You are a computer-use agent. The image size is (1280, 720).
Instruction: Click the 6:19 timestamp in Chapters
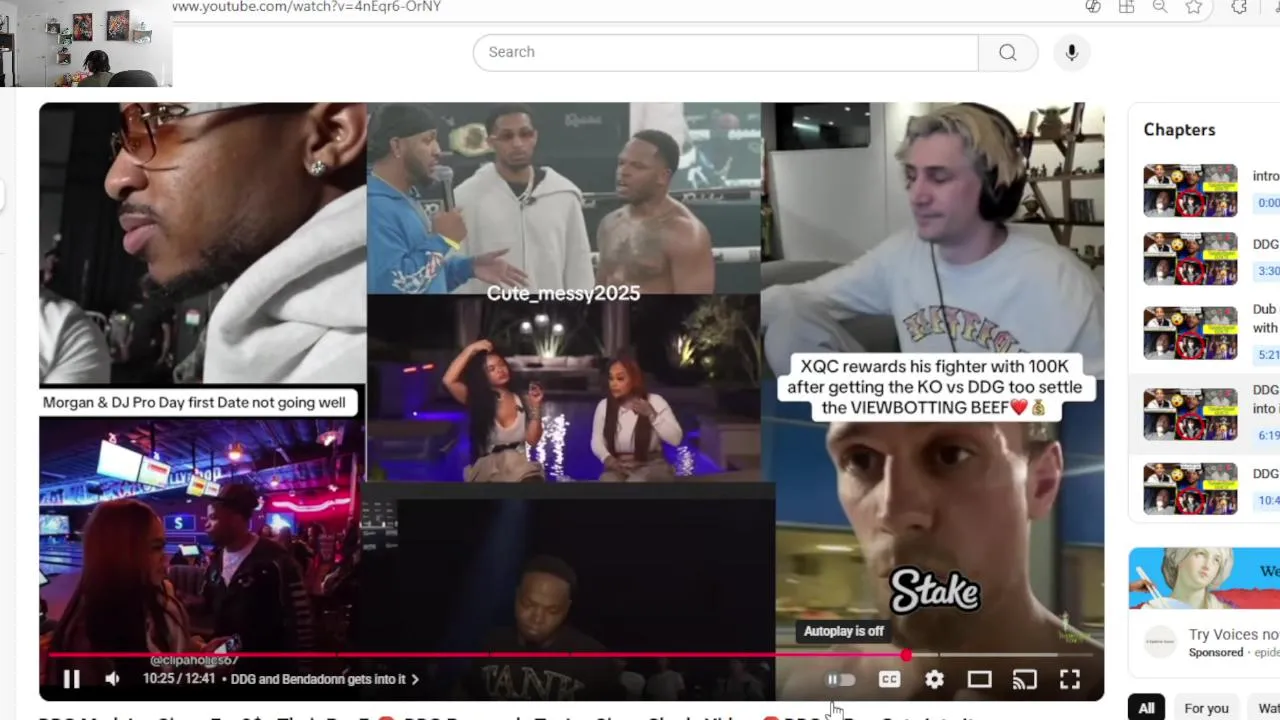tap(1268, 435)
